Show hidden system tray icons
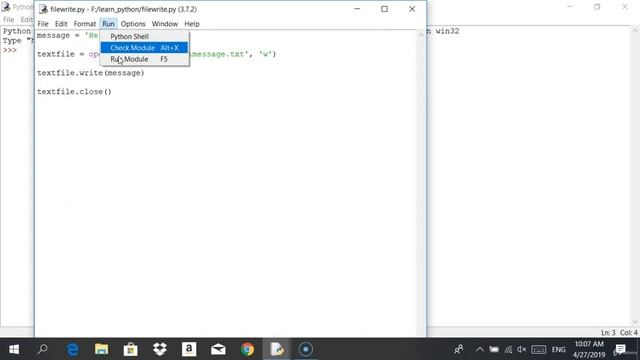Viewport: 640px width, 360px height. (x=480, y=349)
